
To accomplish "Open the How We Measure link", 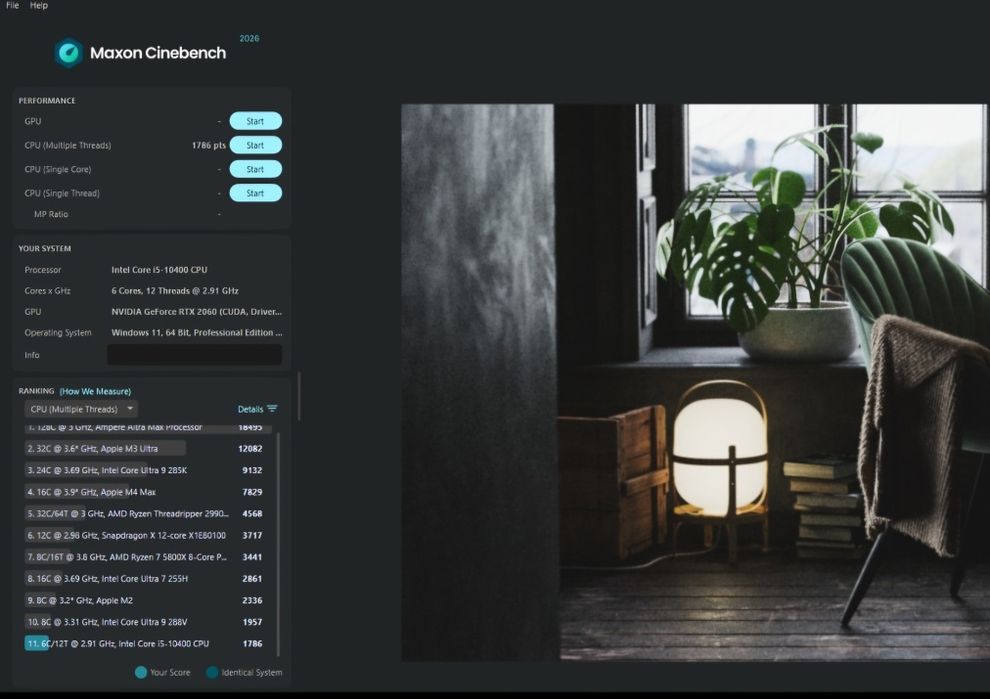I will pyautogui.click(x=95, y=391).
